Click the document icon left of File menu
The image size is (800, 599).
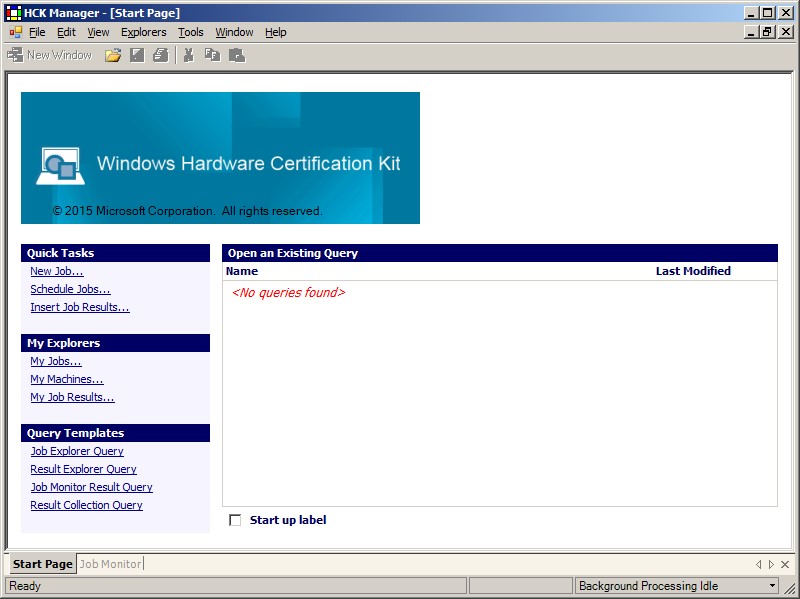pyautogui.click(x=16, y=33)
